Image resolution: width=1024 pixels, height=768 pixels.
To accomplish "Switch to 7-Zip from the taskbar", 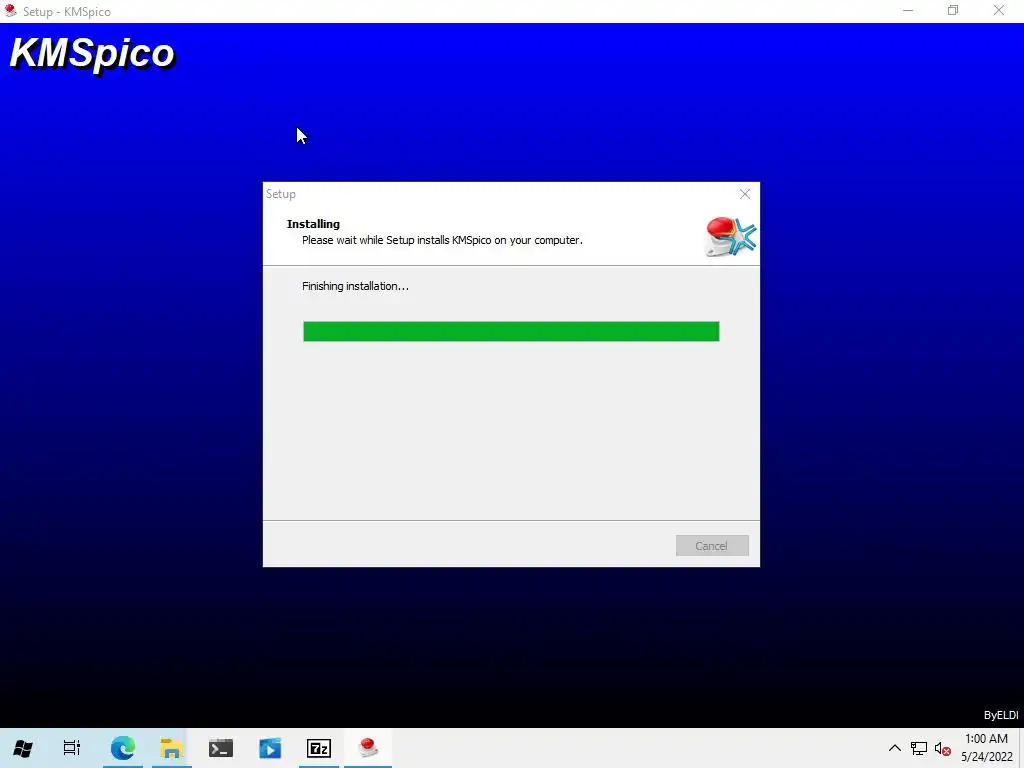I will coord(319,748).
